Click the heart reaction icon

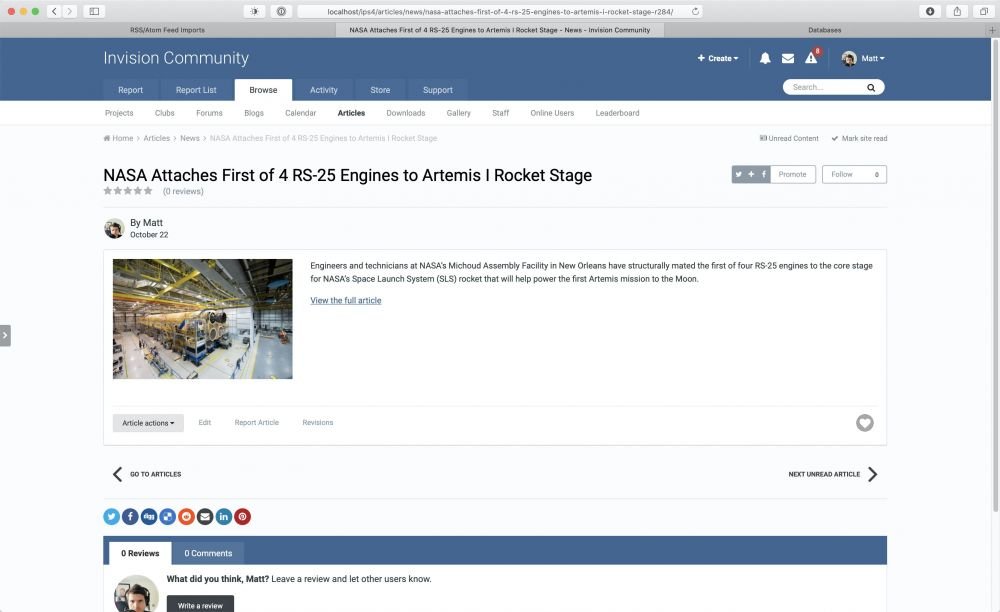click(865, 423)
